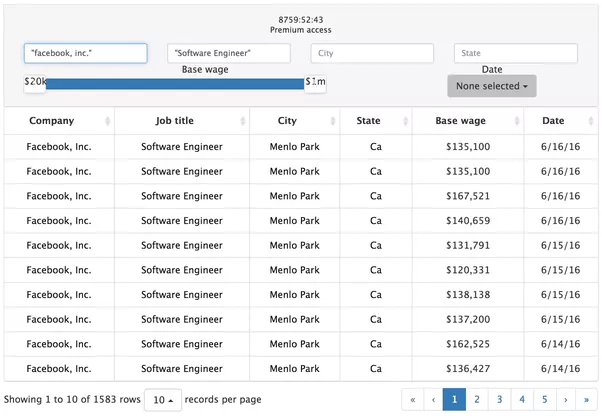Select the $131,791 base wage cell
This screenshot has height=416, width=602.
(468, 245)
